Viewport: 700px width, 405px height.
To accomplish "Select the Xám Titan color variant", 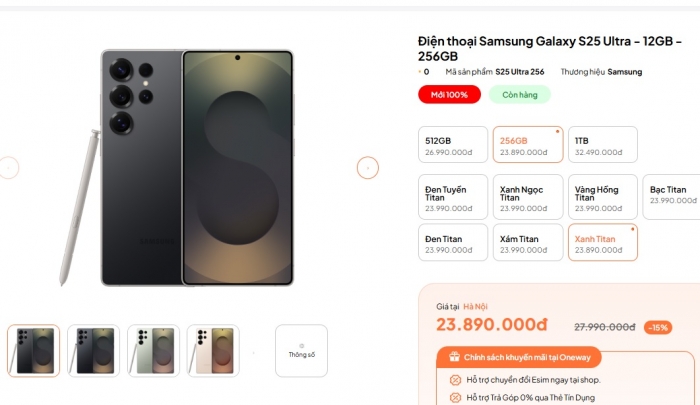I will 527,243.
